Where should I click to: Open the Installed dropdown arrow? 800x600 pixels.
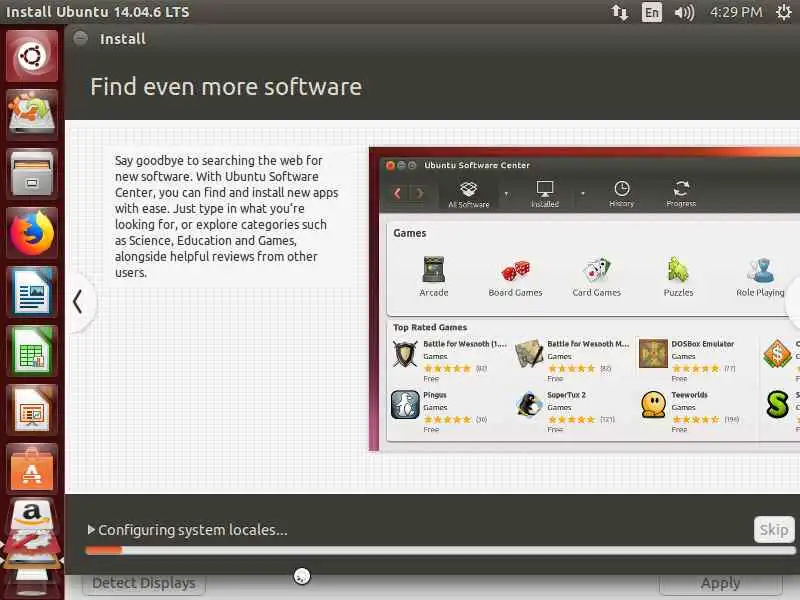tap(583, 194)
